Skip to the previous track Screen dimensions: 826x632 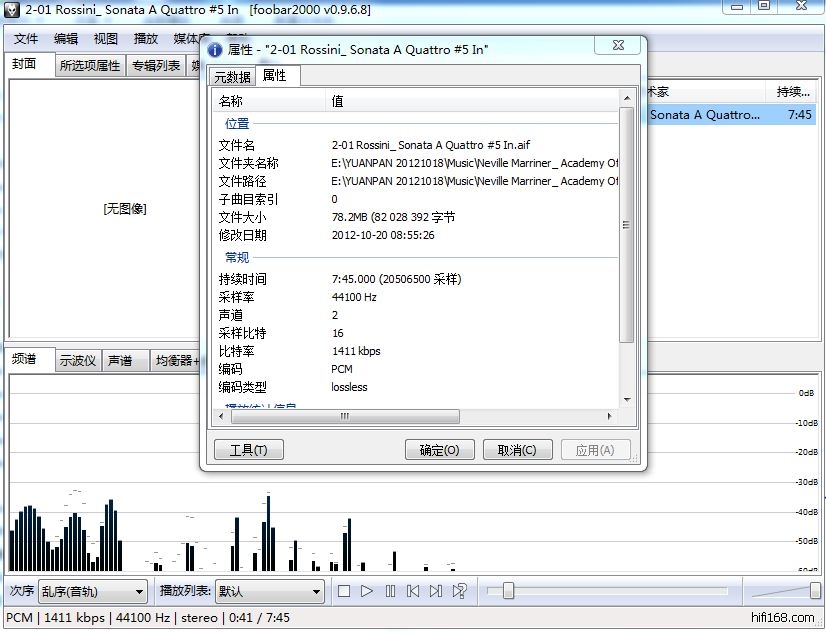(413, 591)
